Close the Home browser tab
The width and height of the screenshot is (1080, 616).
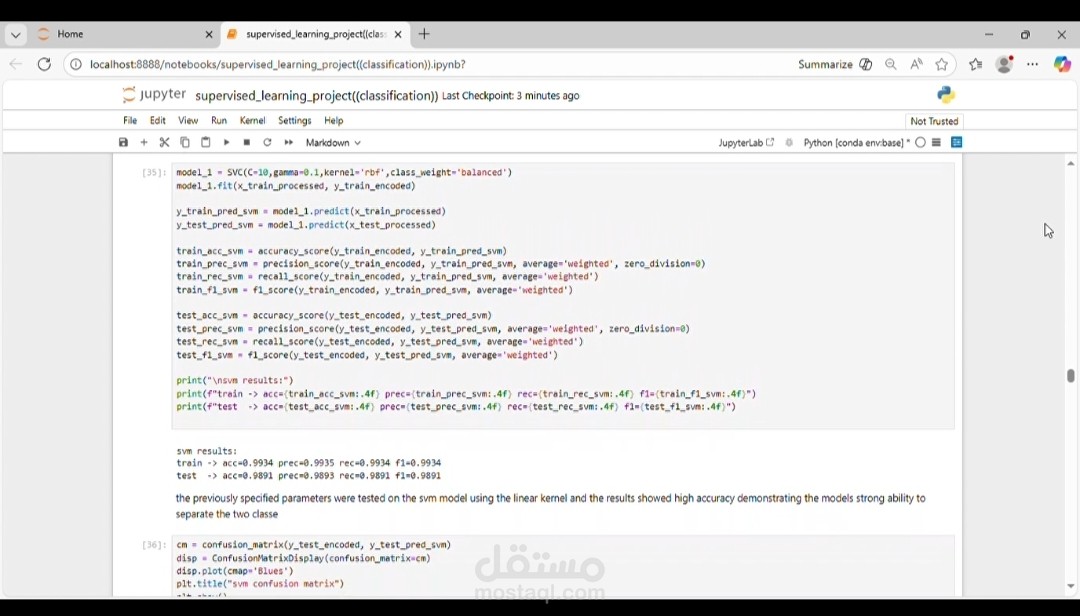coord(209,34)
